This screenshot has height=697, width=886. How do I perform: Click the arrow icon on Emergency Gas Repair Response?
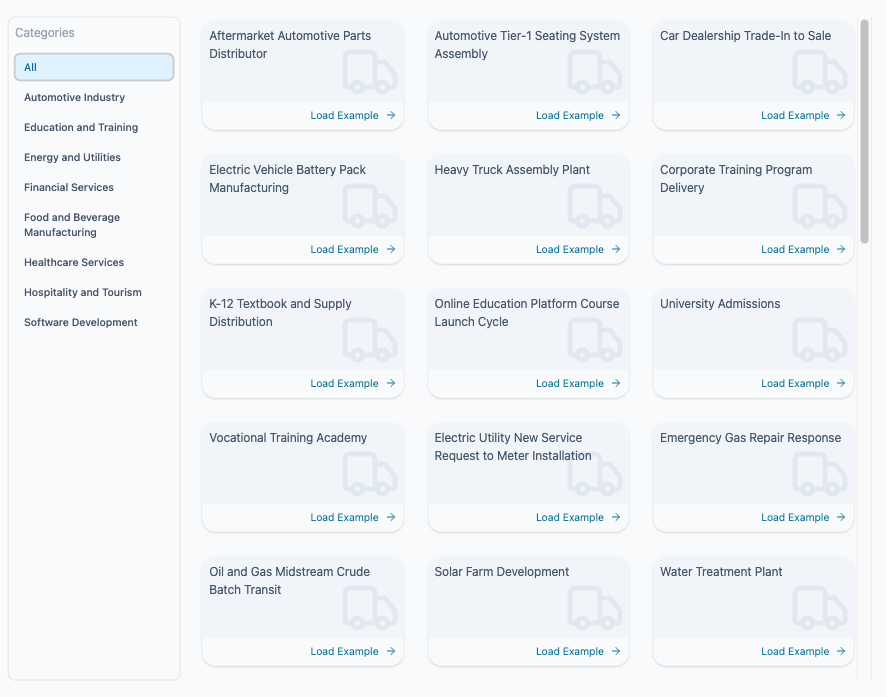(x=842, y=517)
